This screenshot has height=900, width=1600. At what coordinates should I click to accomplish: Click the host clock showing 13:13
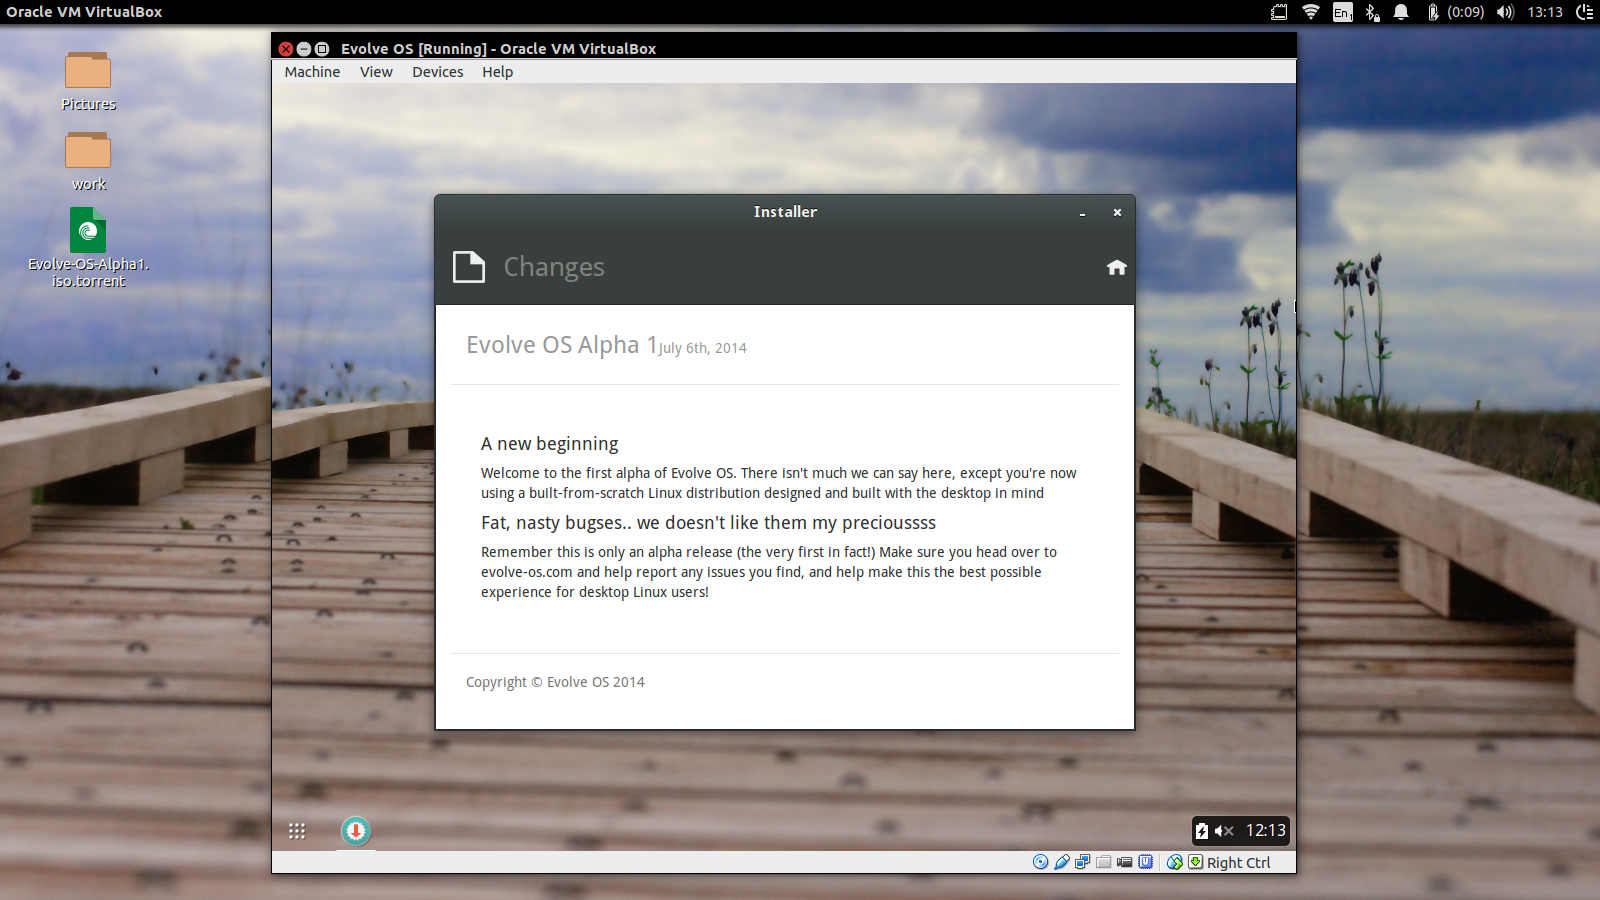(x=1545, y=12)
